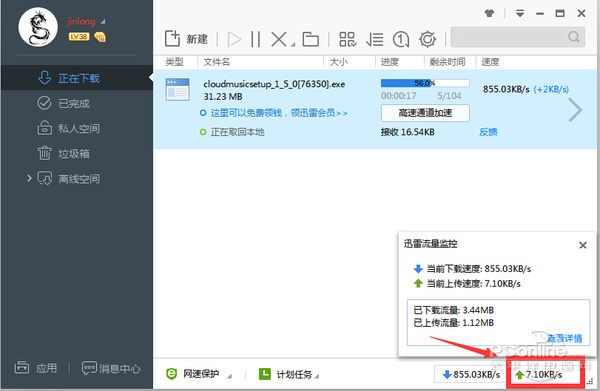Click the 反馈 feedback link

(488, 132)
